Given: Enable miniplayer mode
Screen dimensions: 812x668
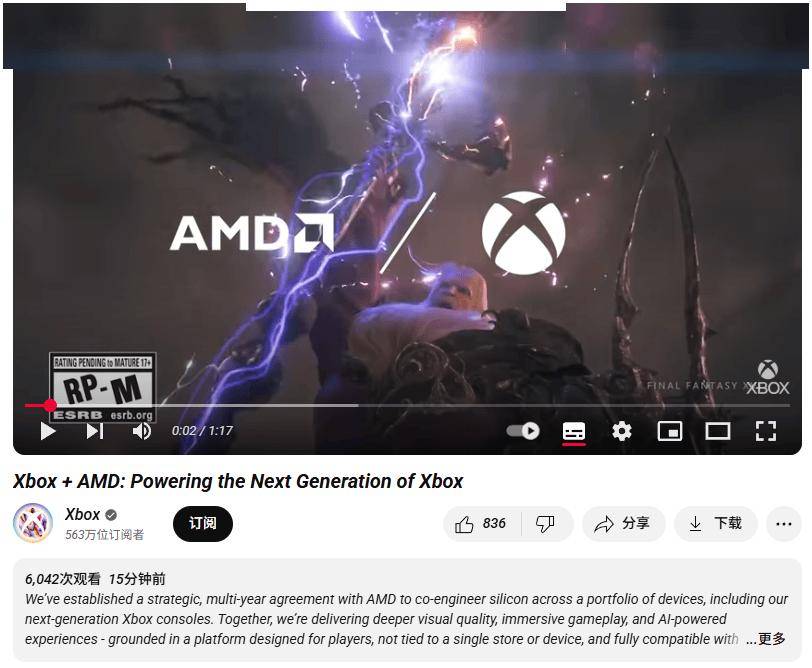Looking at the screenshot, I should [670, 431].
